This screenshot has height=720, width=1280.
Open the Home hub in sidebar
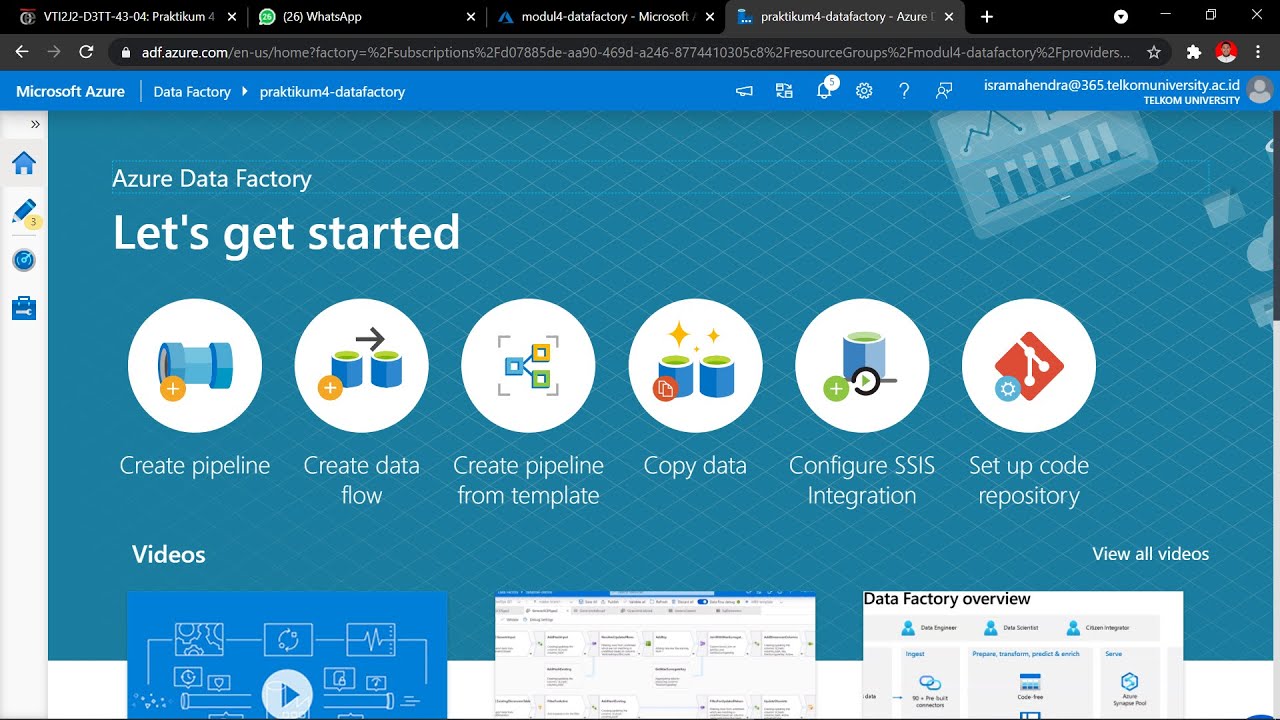24,163
